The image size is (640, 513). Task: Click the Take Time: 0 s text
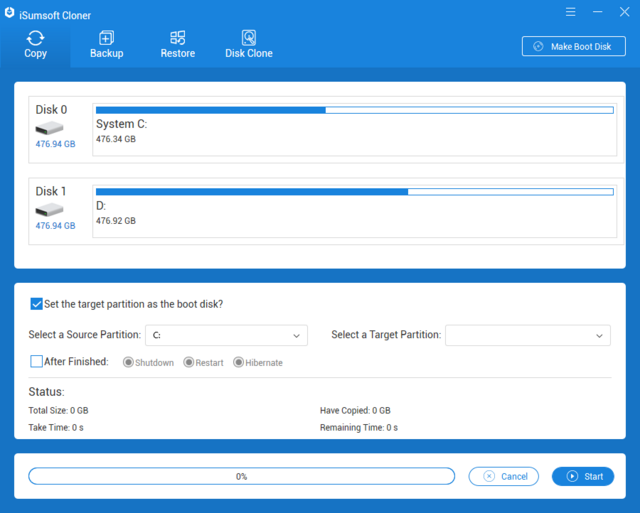[56, 428]
